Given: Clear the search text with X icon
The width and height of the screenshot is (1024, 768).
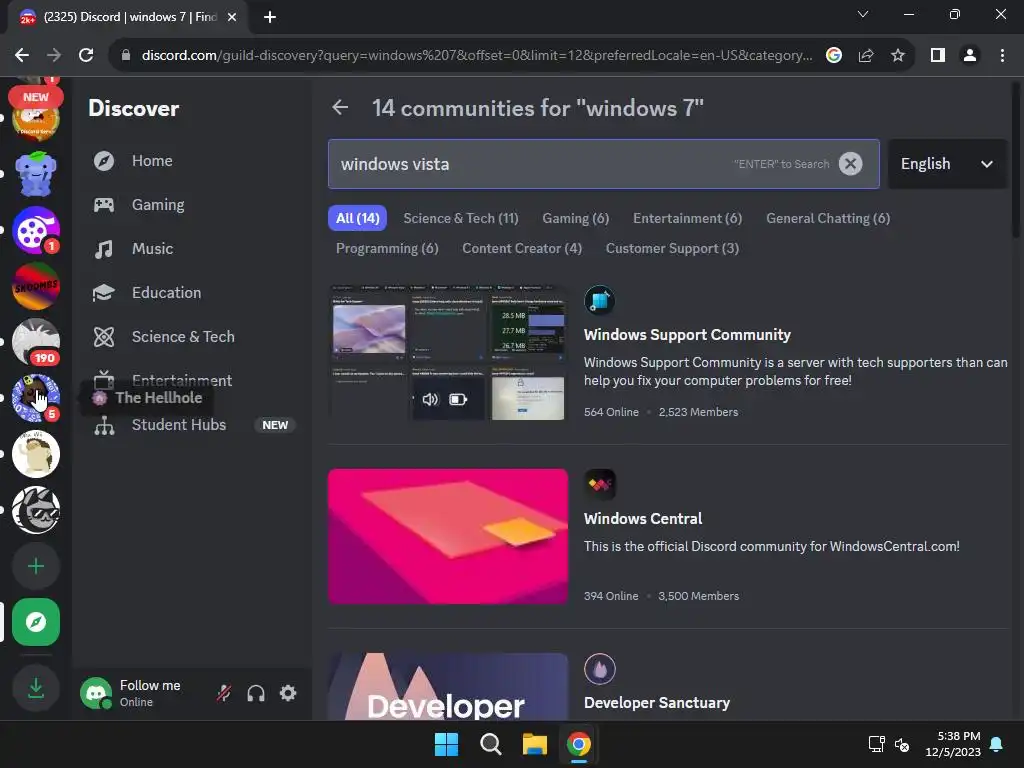Looking at the screenshot, I should point(850,164).
